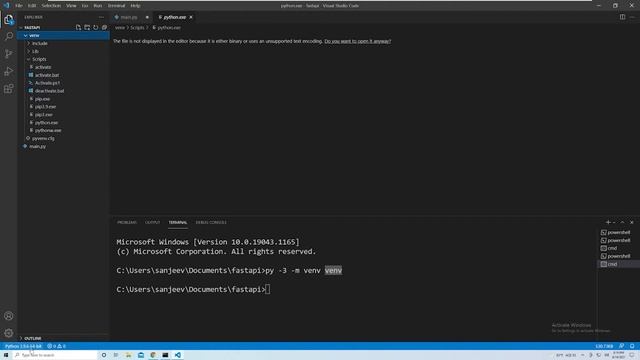Expand the Include folder
640x360 pixels.
tap(64, 43)
